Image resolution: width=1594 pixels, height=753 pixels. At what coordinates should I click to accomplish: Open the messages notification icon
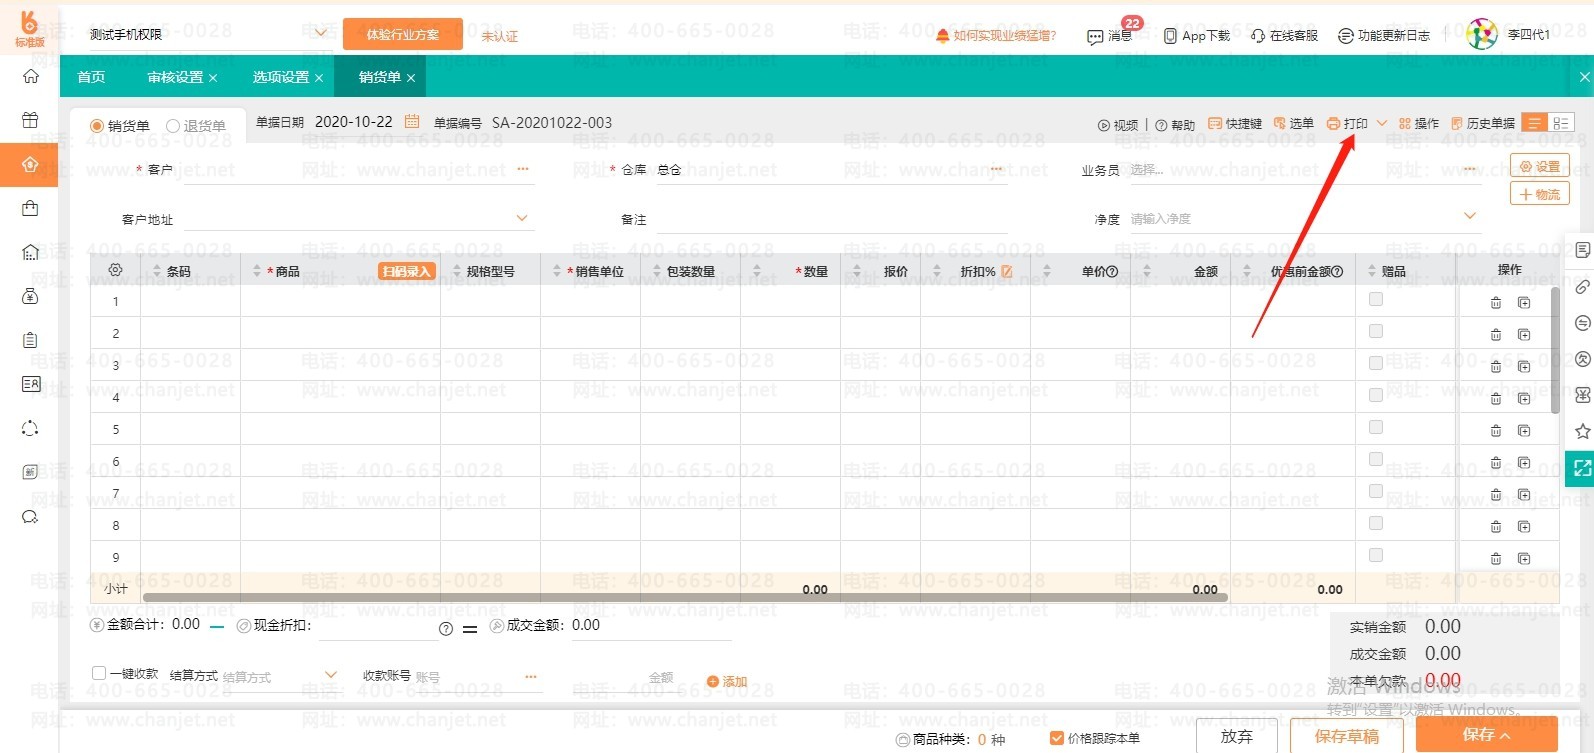click(x=1096, y=36)
